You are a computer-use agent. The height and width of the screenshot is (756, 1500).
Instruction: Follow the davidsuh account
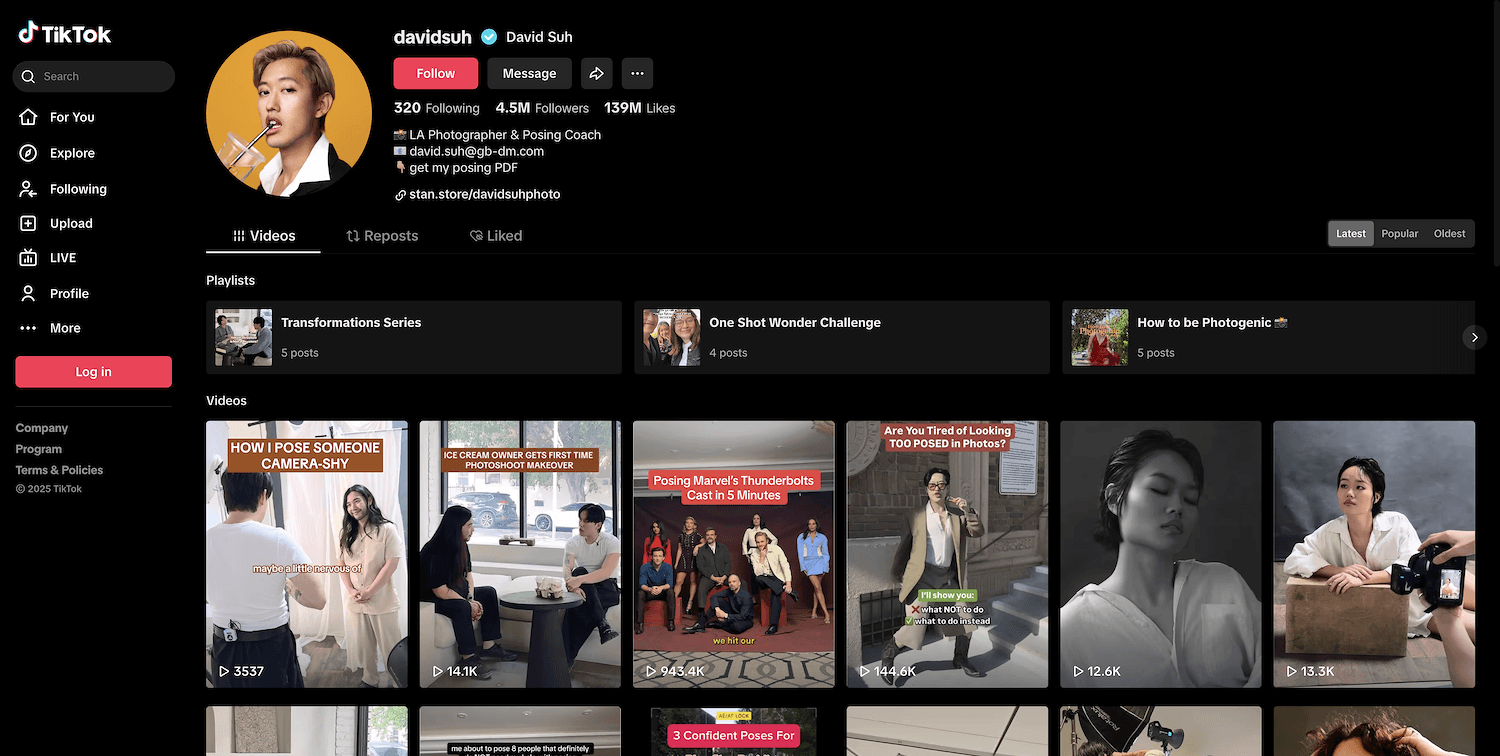pos(435,73)
